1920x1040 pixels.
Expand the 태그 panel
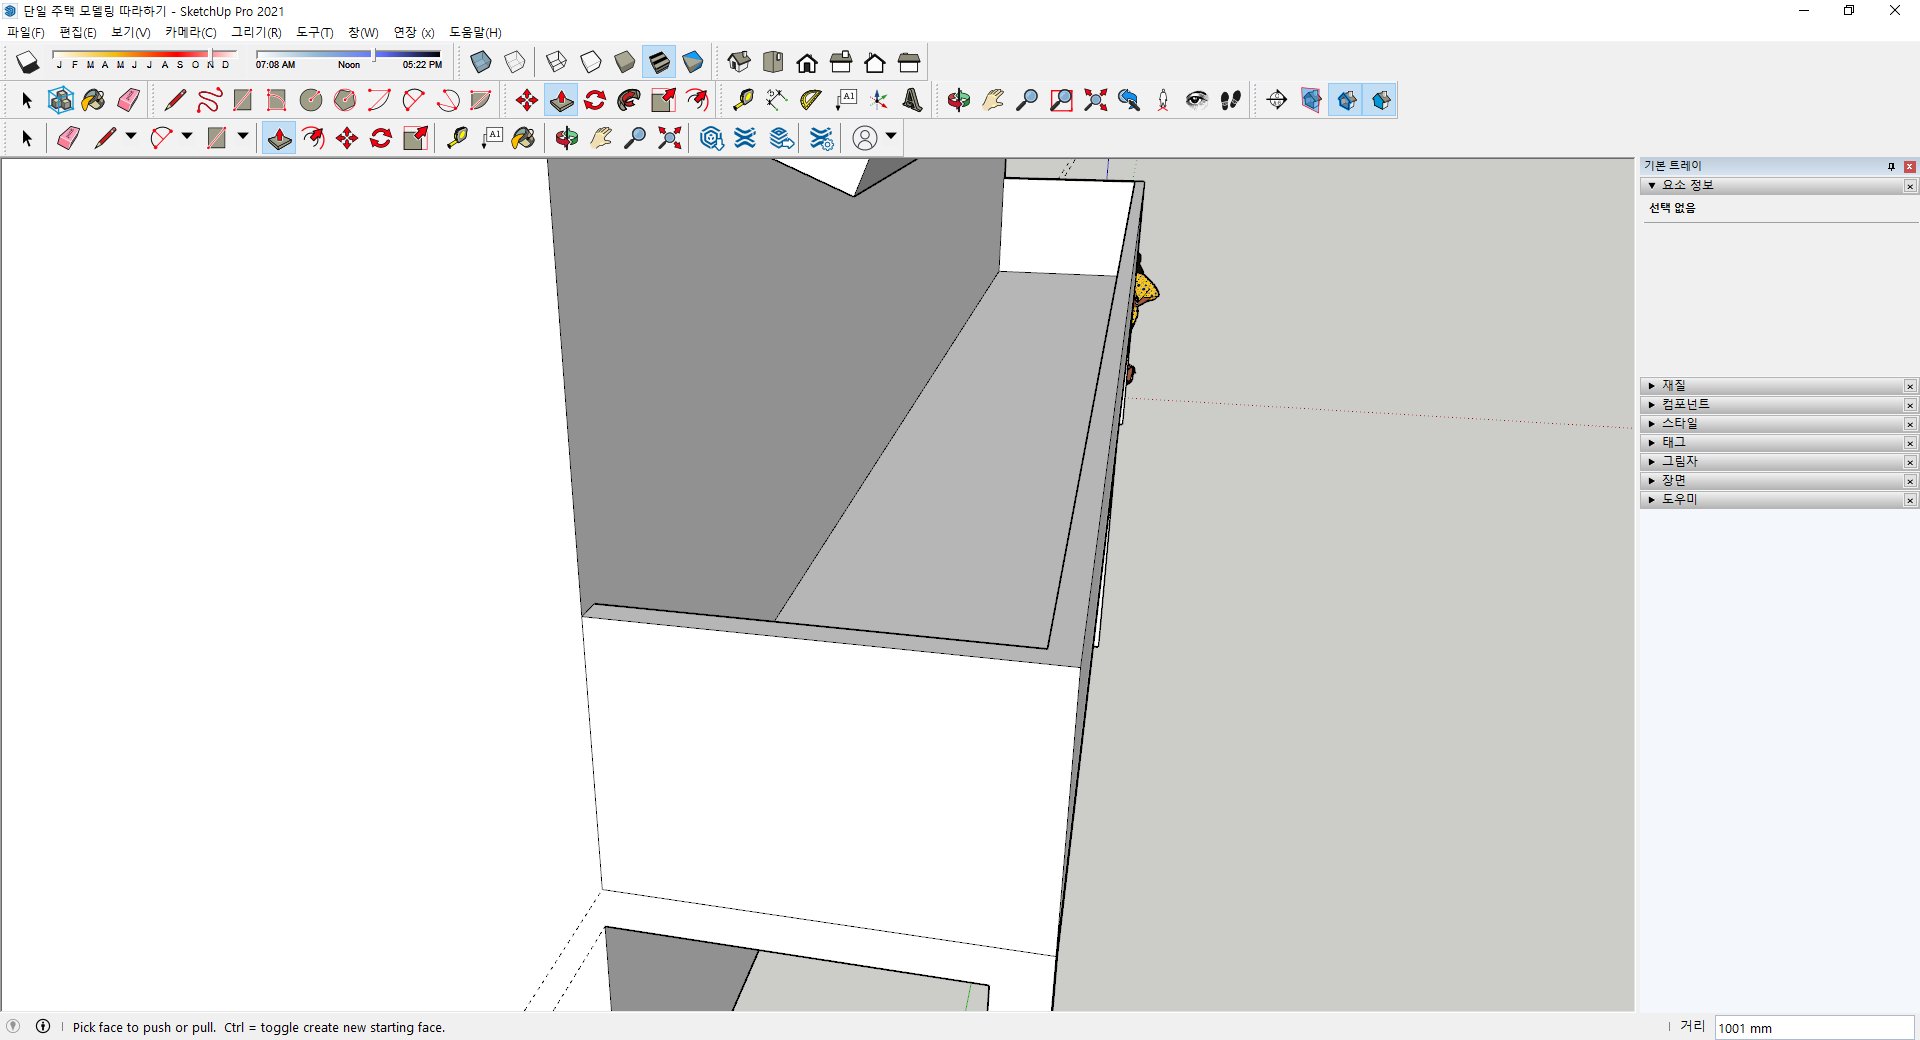1652,443
